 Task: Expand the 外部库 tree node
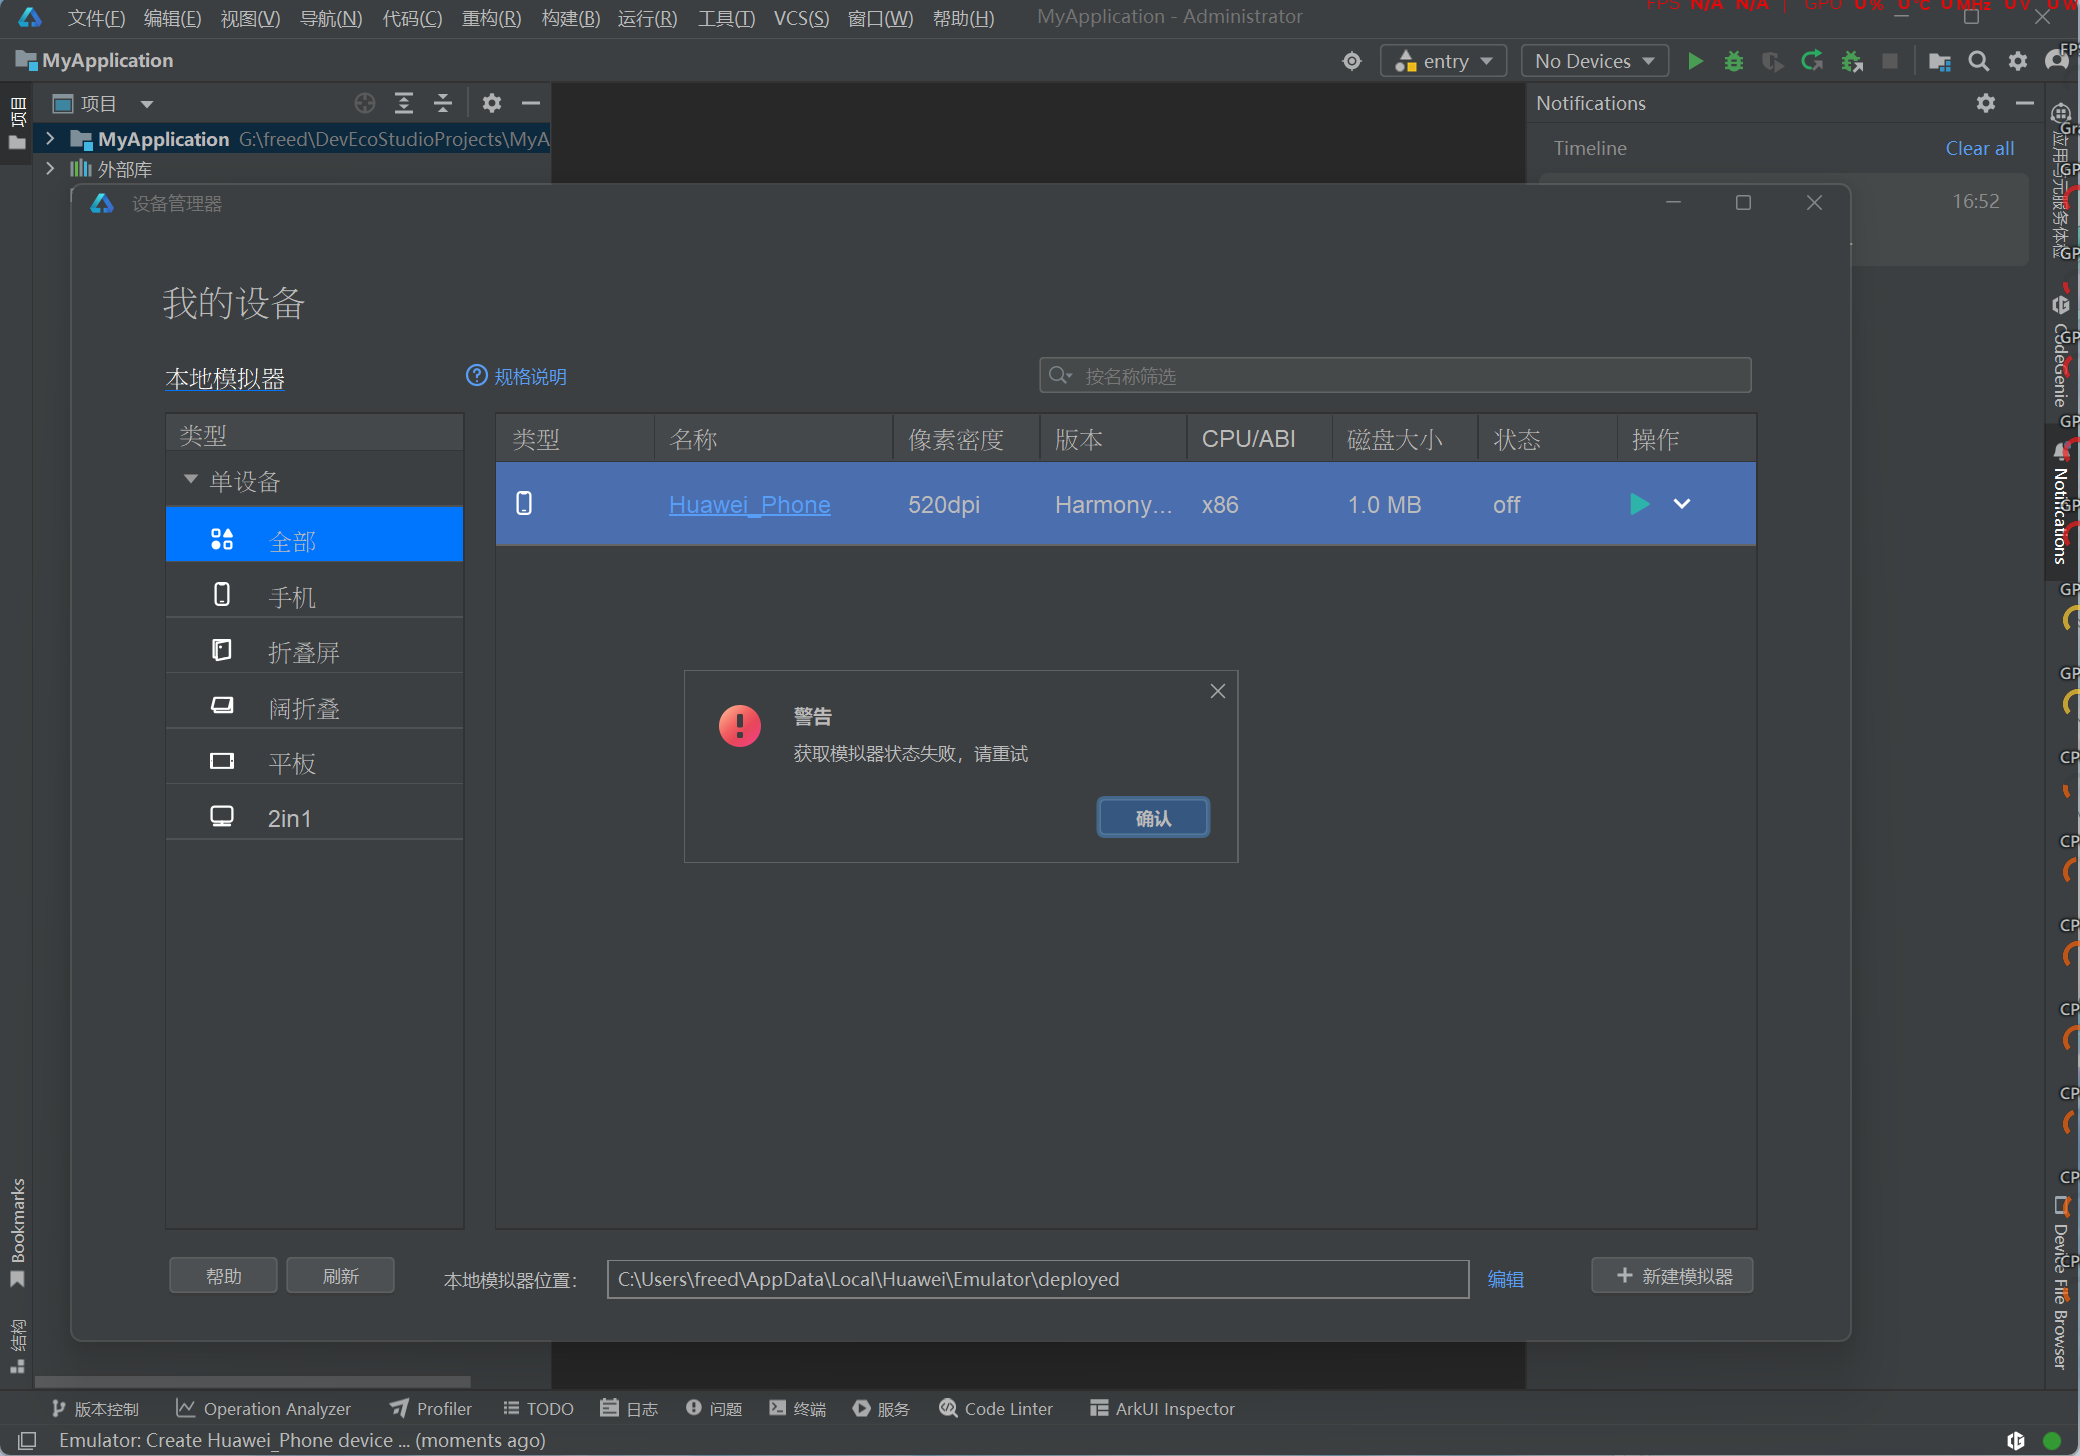tap(50, 168)
